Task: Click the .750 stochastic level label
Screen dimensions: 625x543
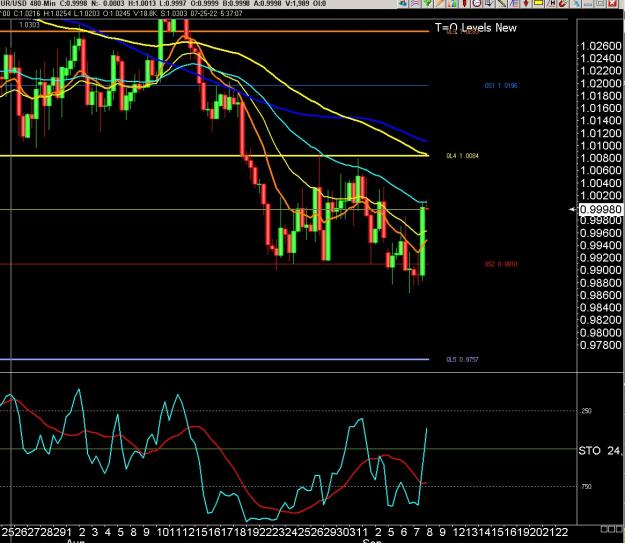Action: pos(586,486)
